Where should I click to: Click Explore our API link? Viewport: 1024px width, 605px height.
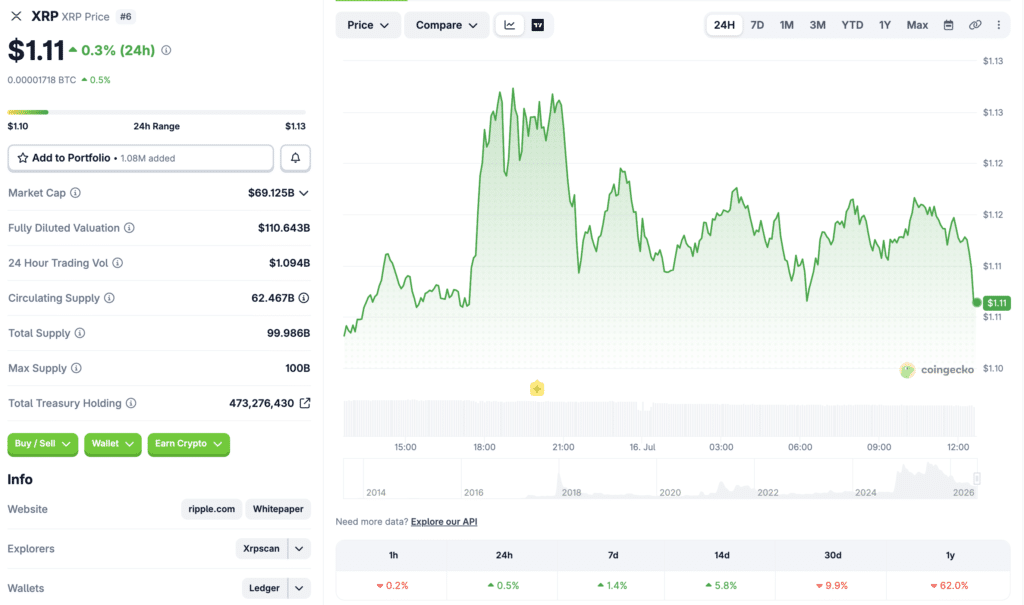(444, 521)
